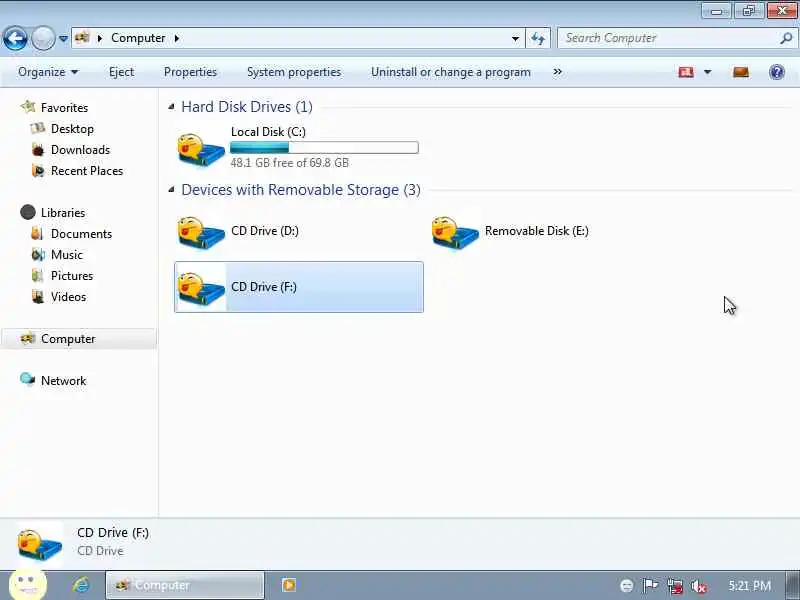Open the media player taskbar icon
800x600 pixels.
point(289,585)
